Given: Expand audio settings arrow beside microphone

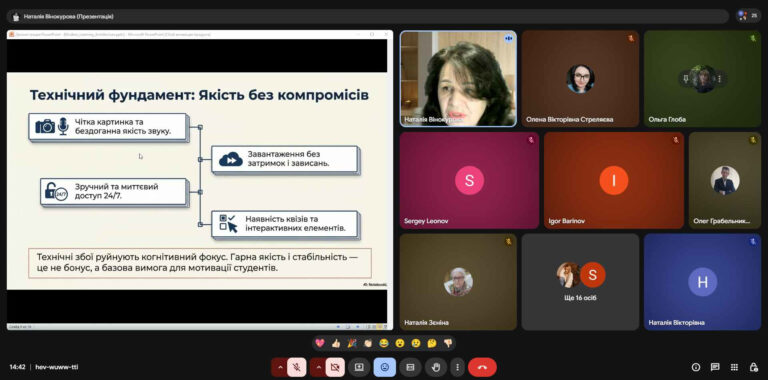Looking at the screenshot, I should [280, 367].
